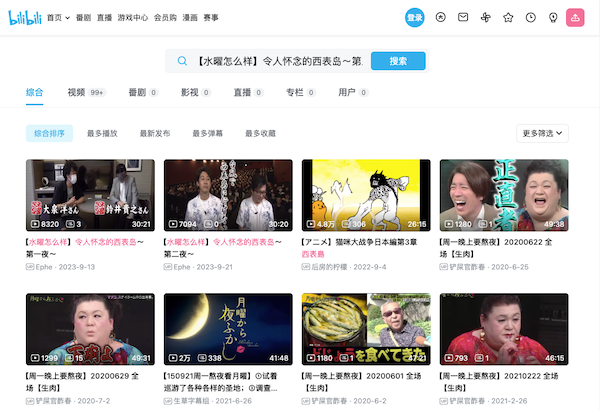Click the bilibili logo
The width and height of the screenshot is (600, 410).
[x=24, y=17]
